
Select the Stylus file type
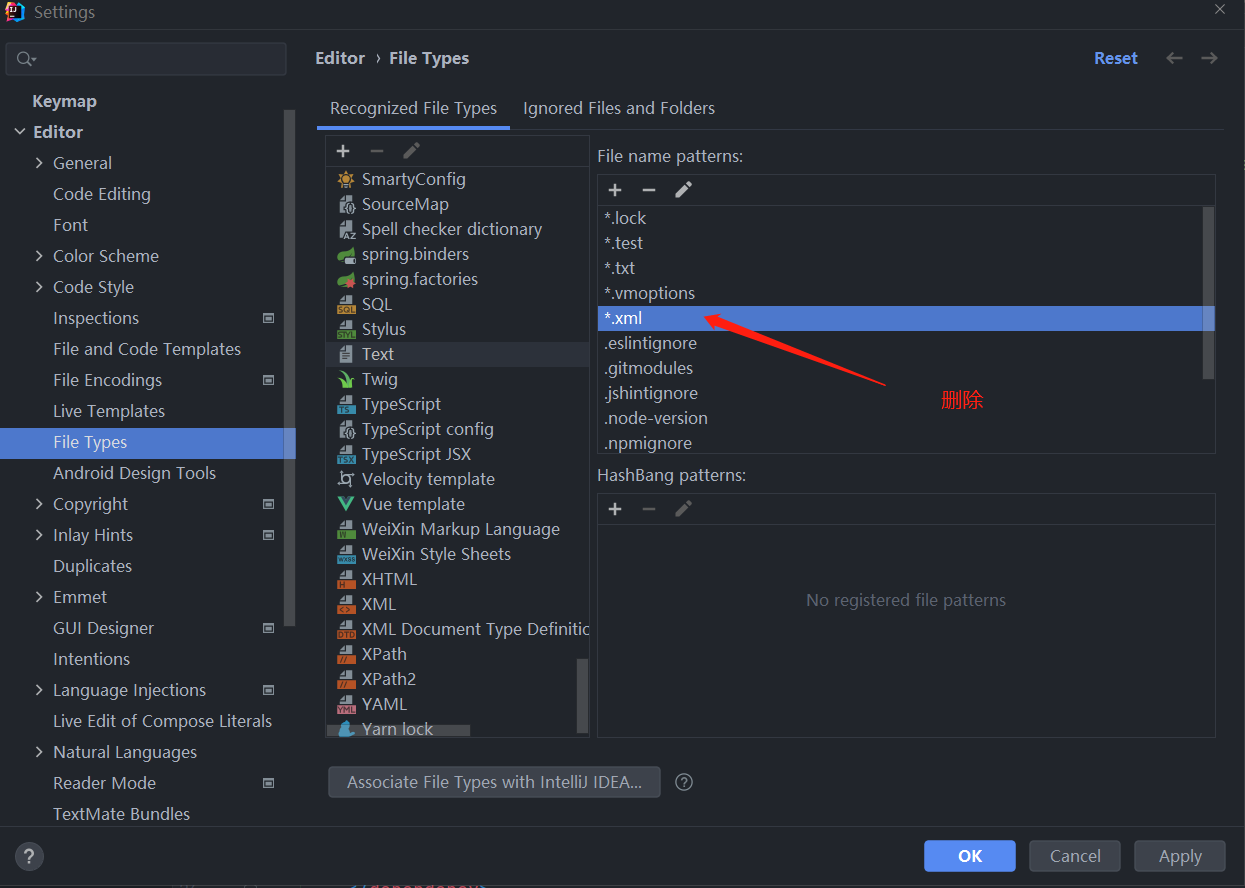point(458,329)
